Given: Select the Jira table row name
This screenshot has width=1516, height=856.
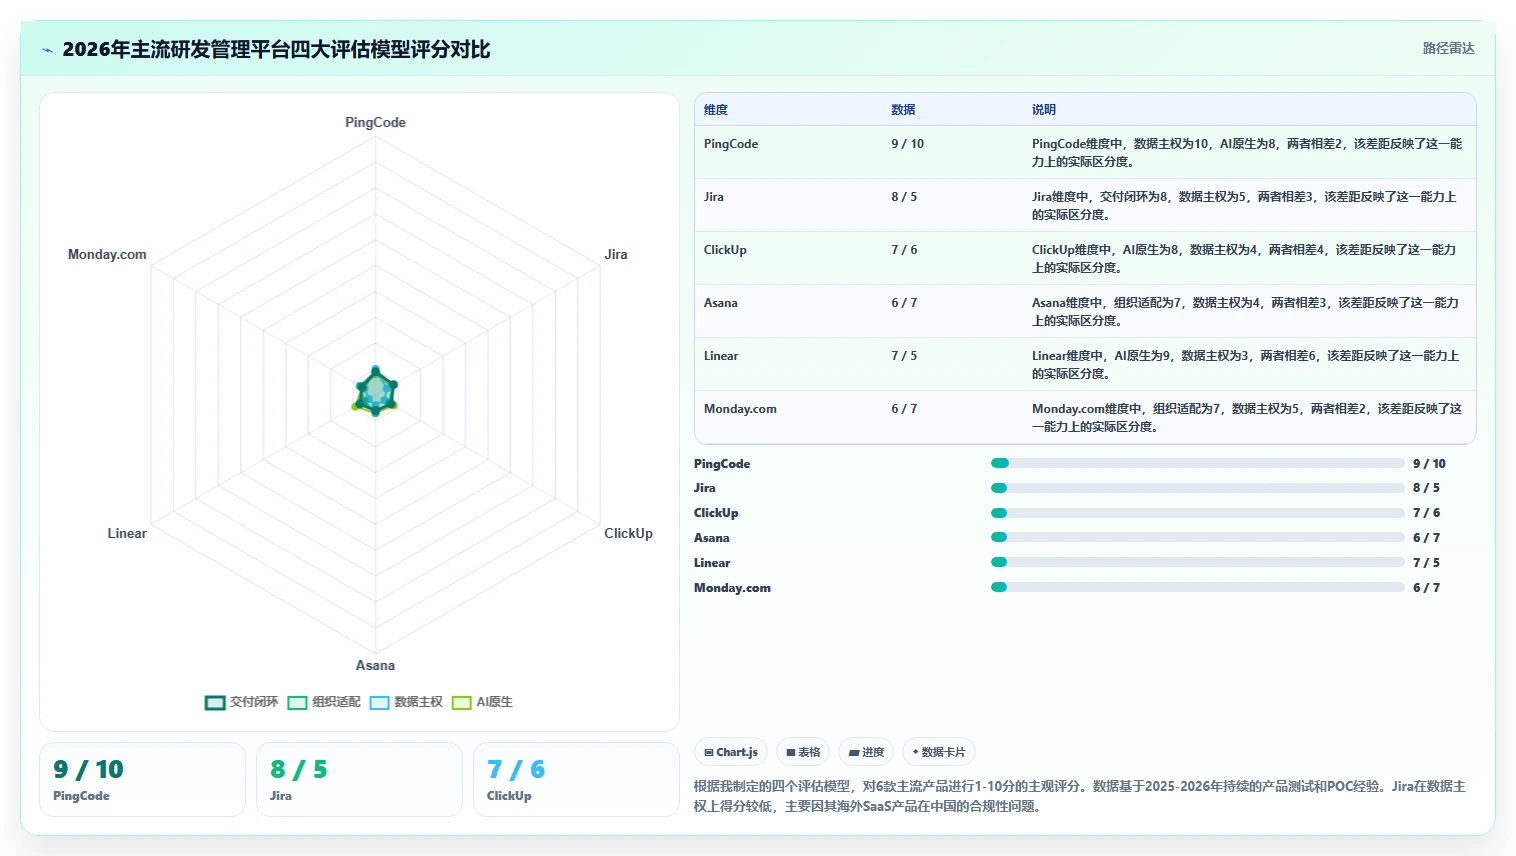Looking at the screenshot, I should pyautogui.click(x=714, y=197).
